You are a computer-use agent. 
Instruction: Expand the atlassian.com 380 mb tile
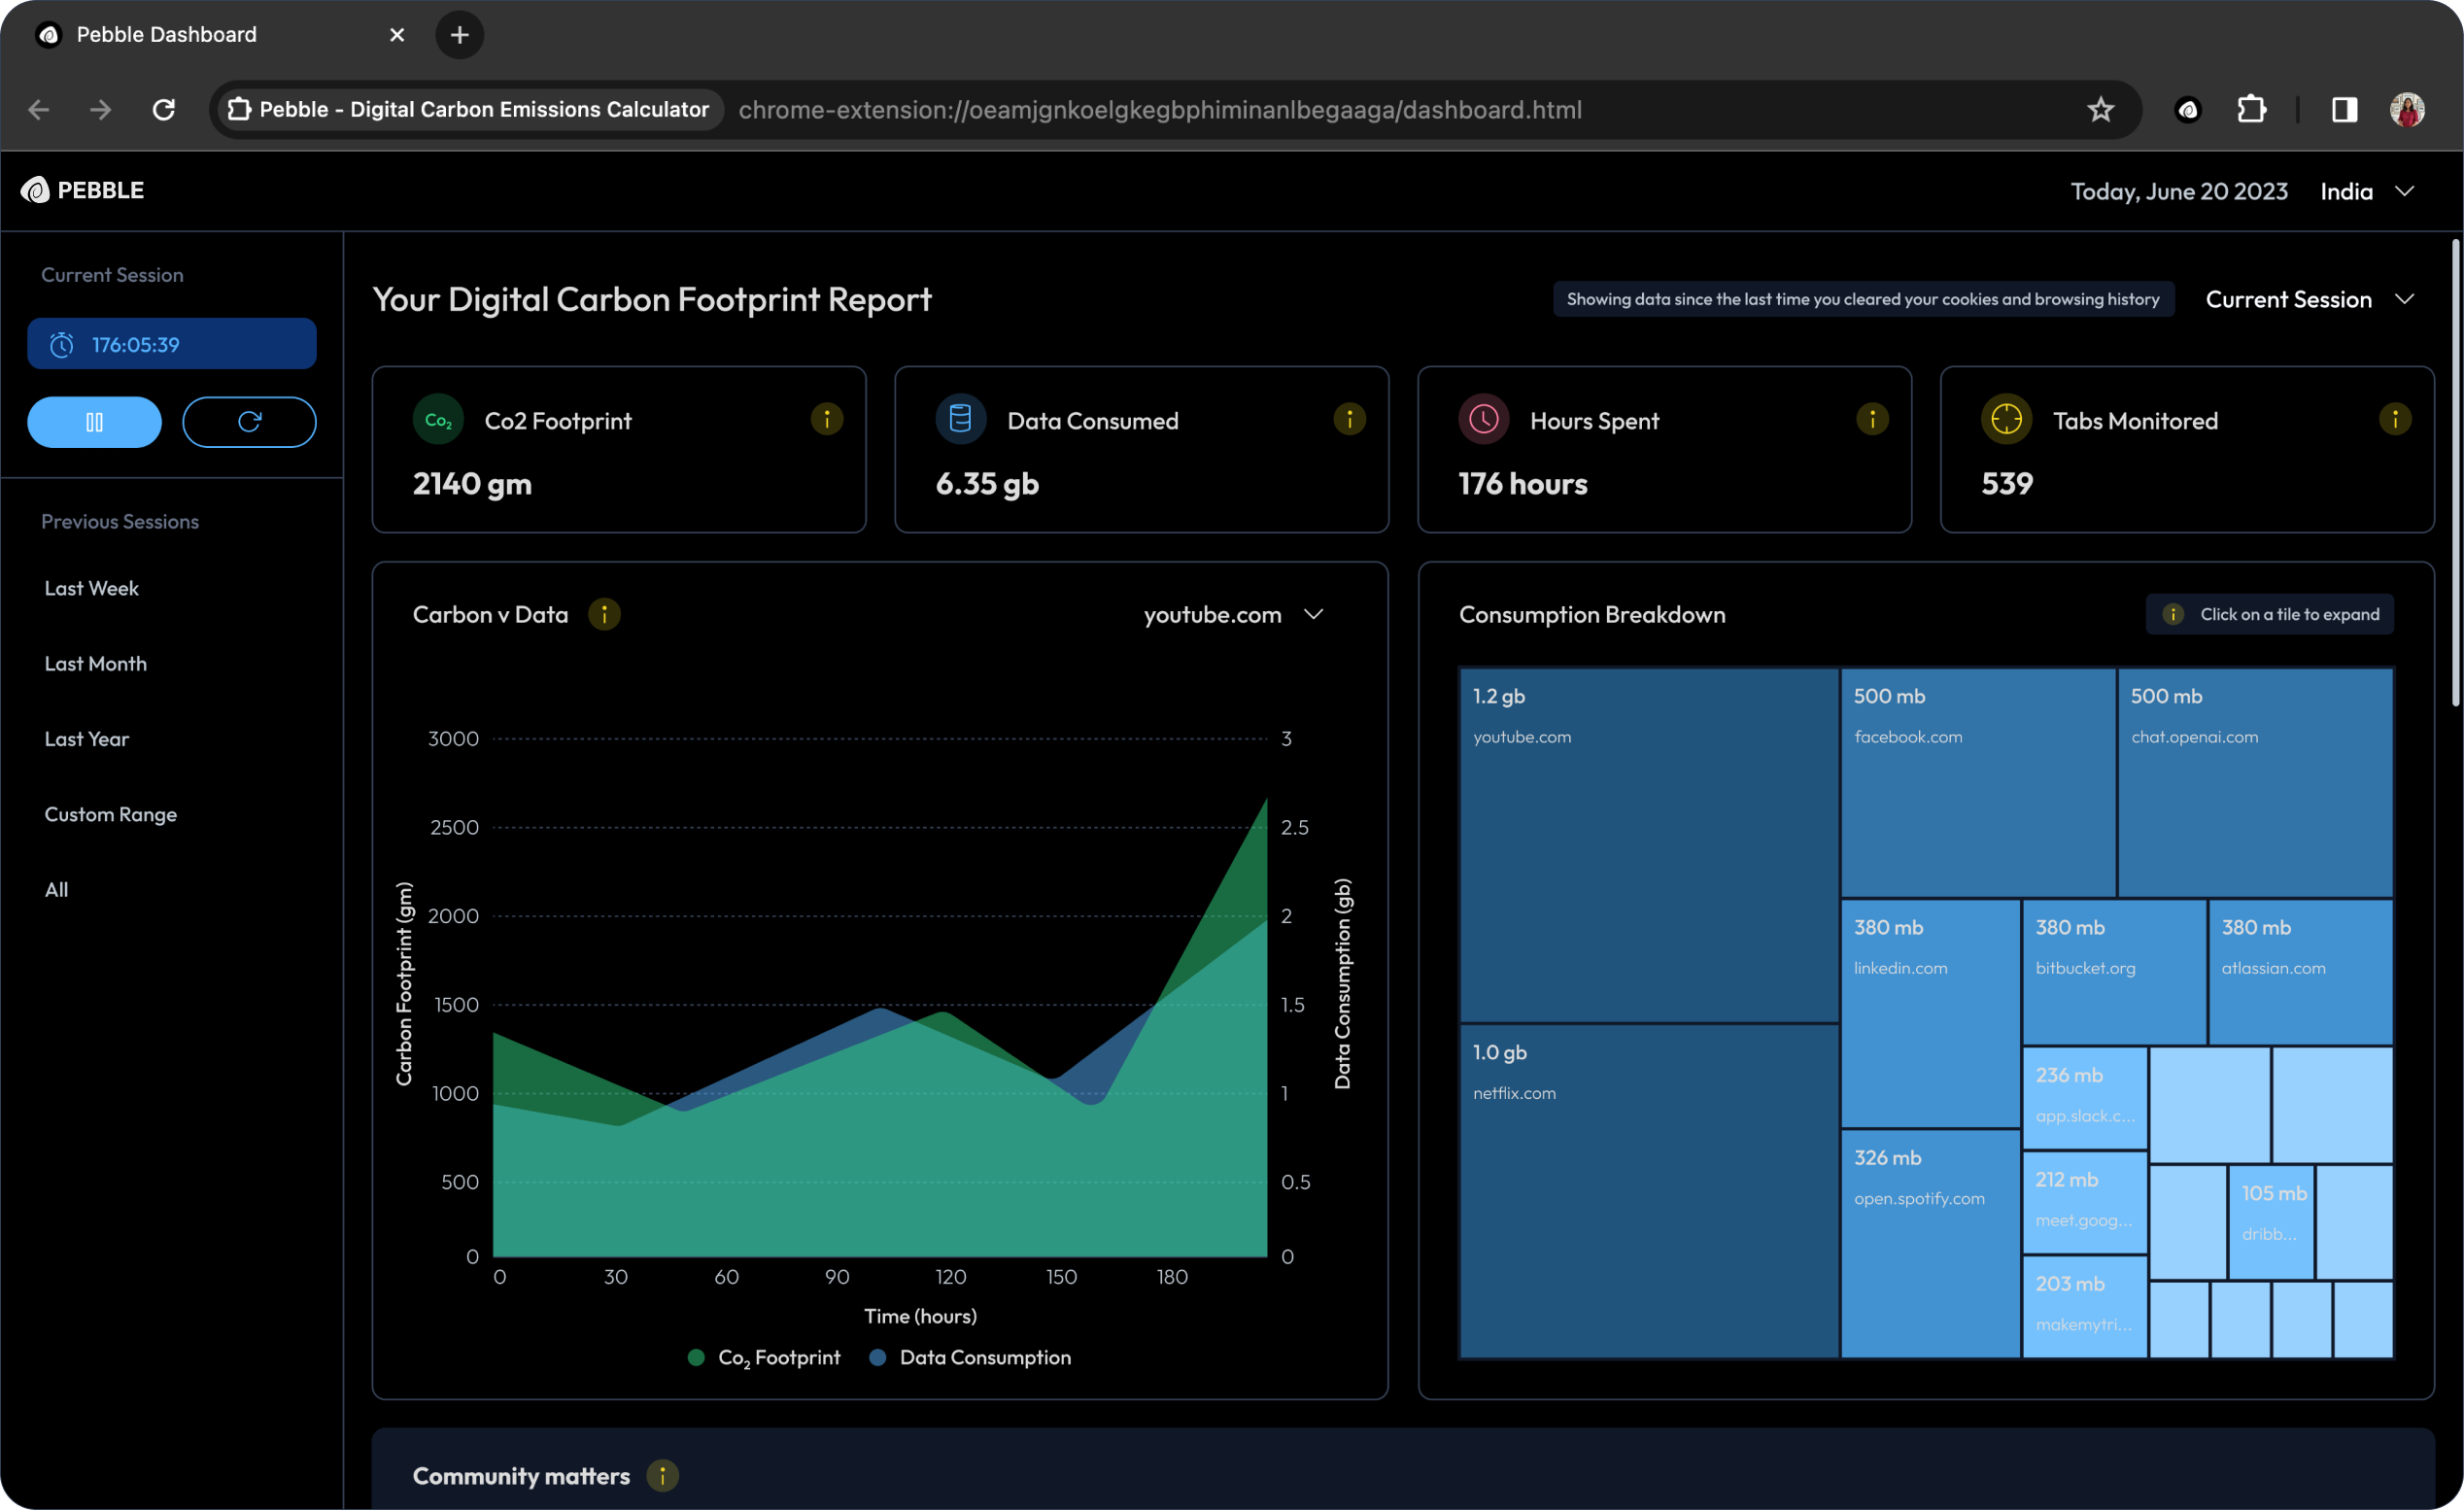coord(2300,972)
